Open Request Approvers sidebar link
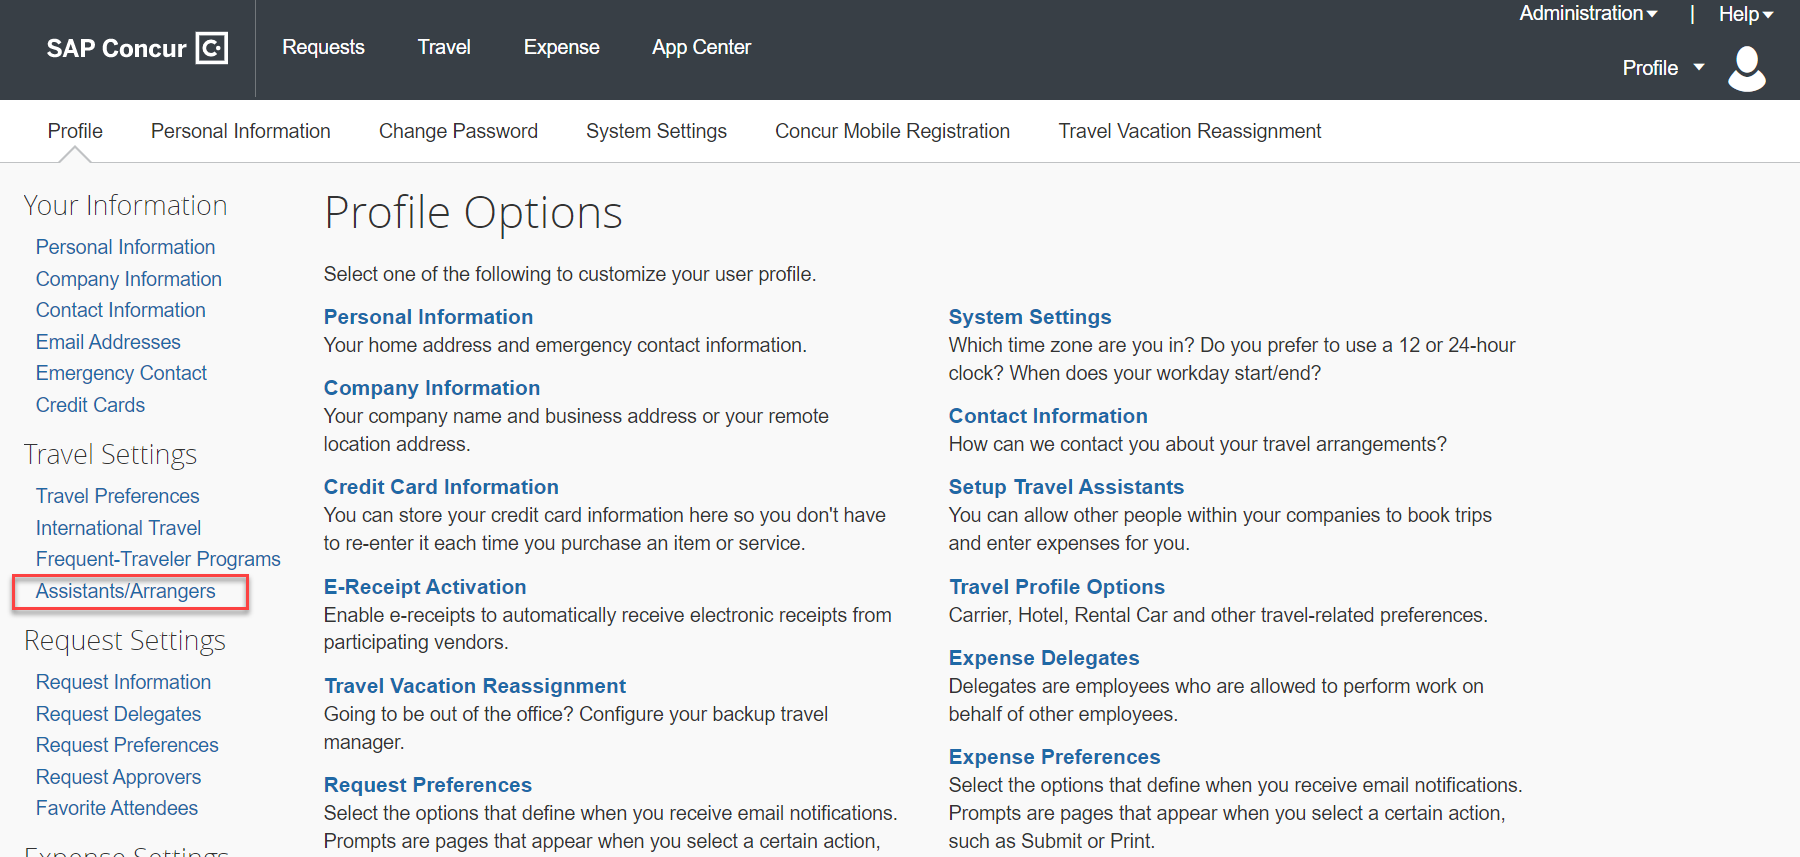This screenshot has width=1800, height=857. pyautogui.click(x=118, y=777)
